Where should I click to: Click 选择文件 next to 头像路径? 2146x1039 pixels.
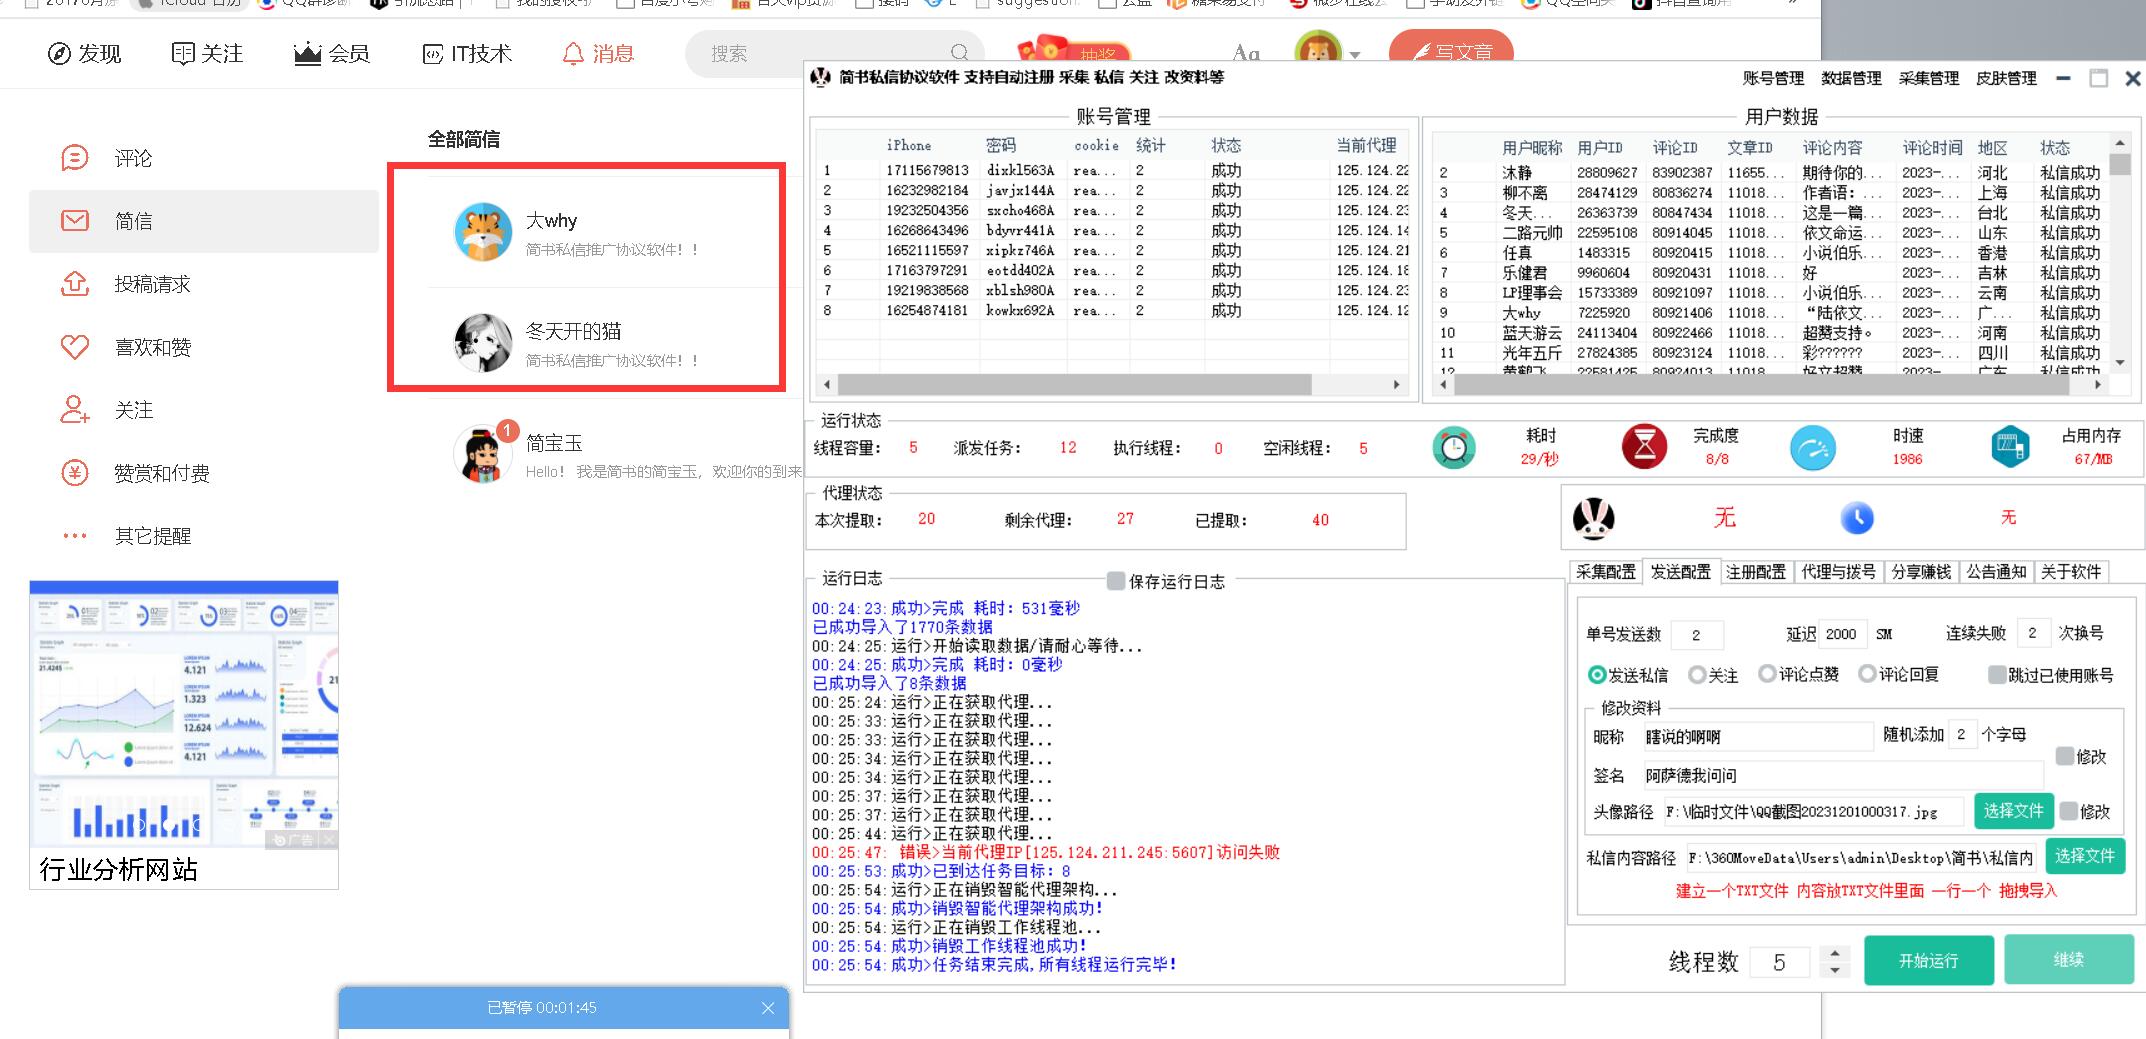(x=2013, y=811)
